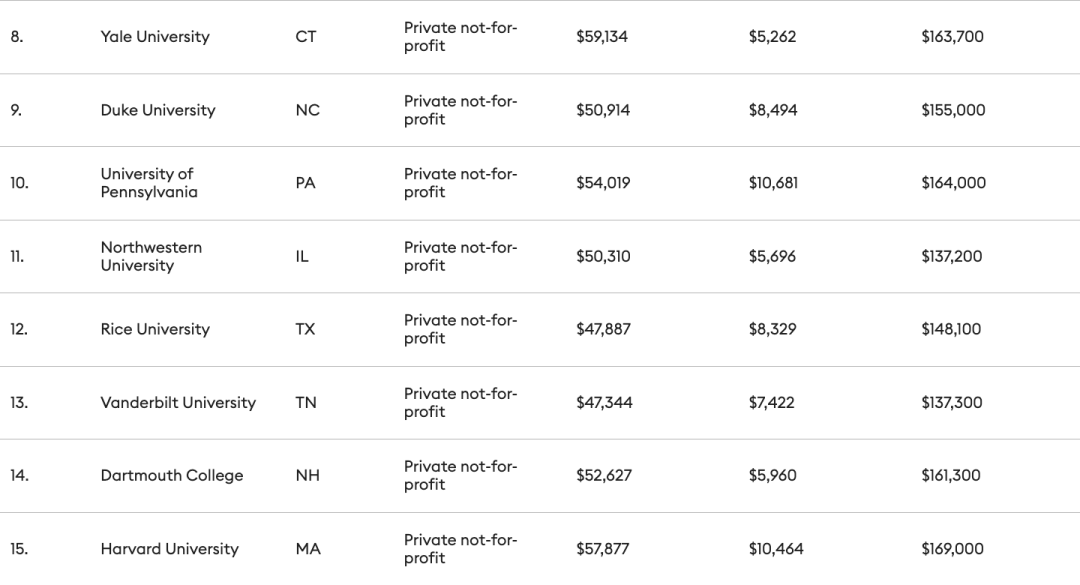The height and width of the screenshot is (585, 1080).
Task: Open Northwestern University entry
Action: pos(151,256)
